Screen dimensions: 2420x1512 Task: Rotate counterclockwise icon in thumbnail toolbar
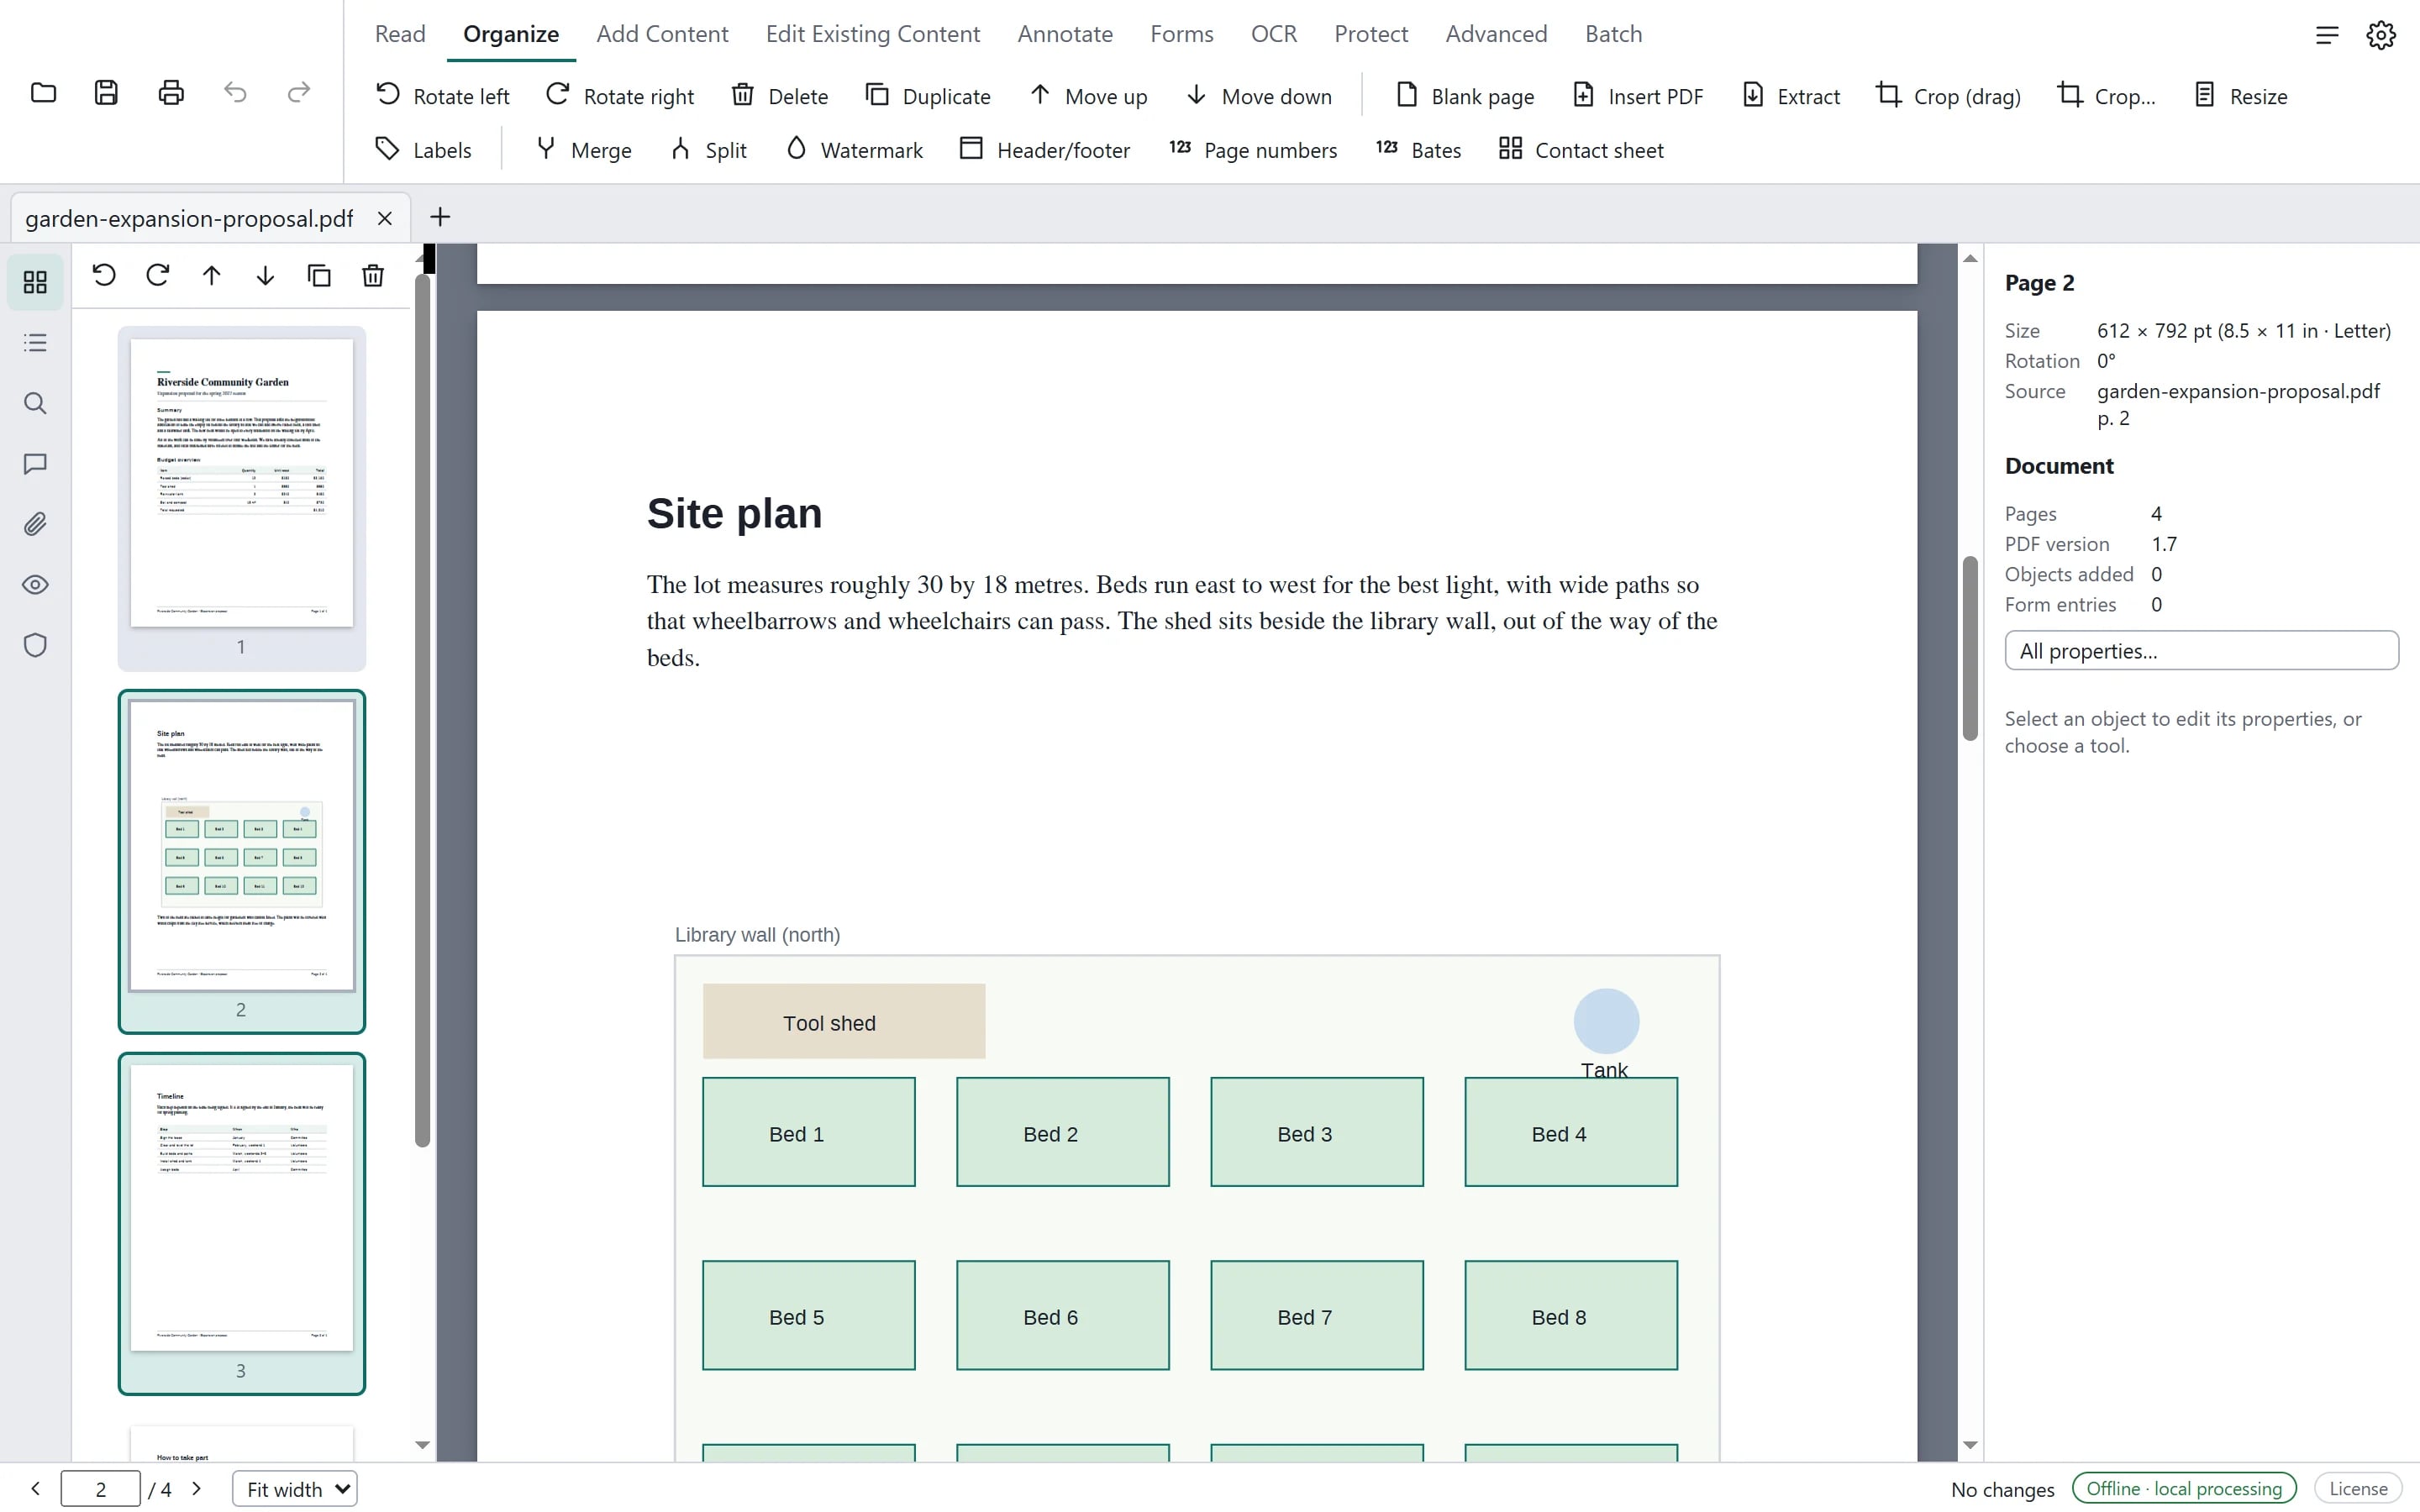(x=104, y=275)
